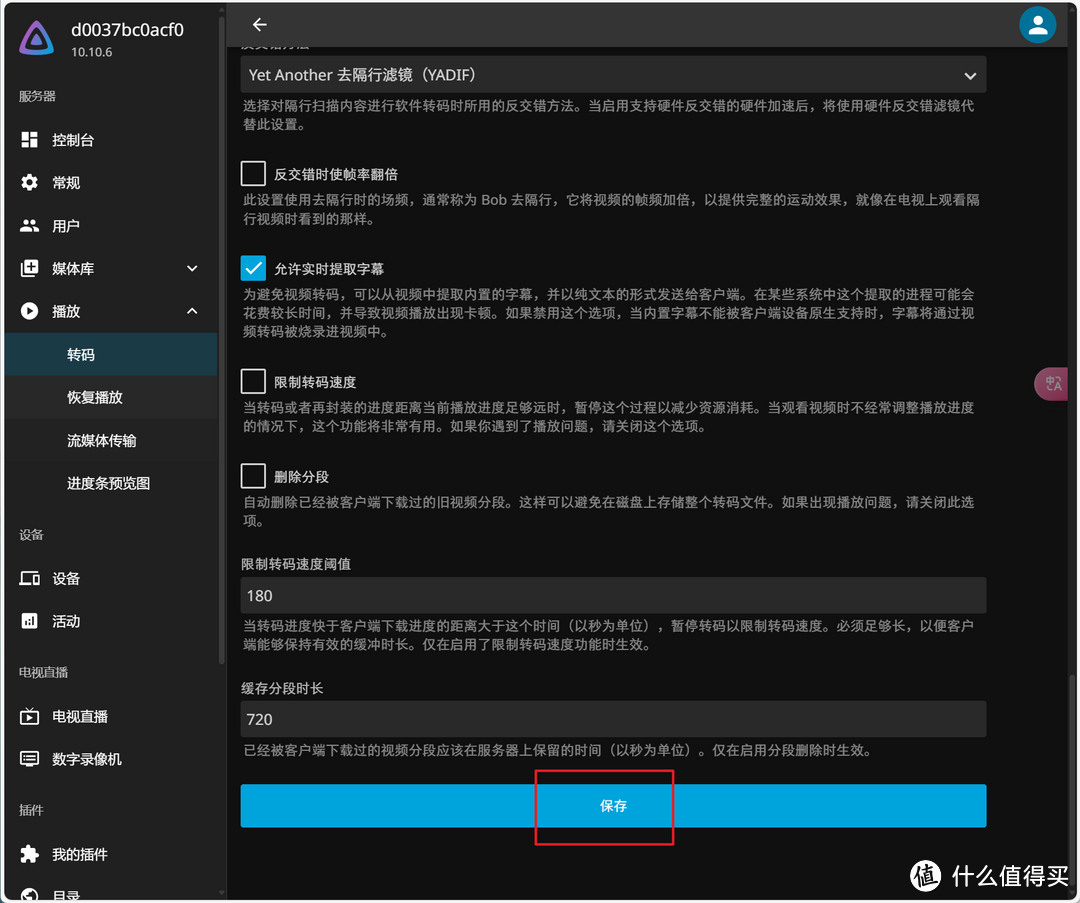Open the 用户 management section
1080x903 pixels.
point(71,225)
